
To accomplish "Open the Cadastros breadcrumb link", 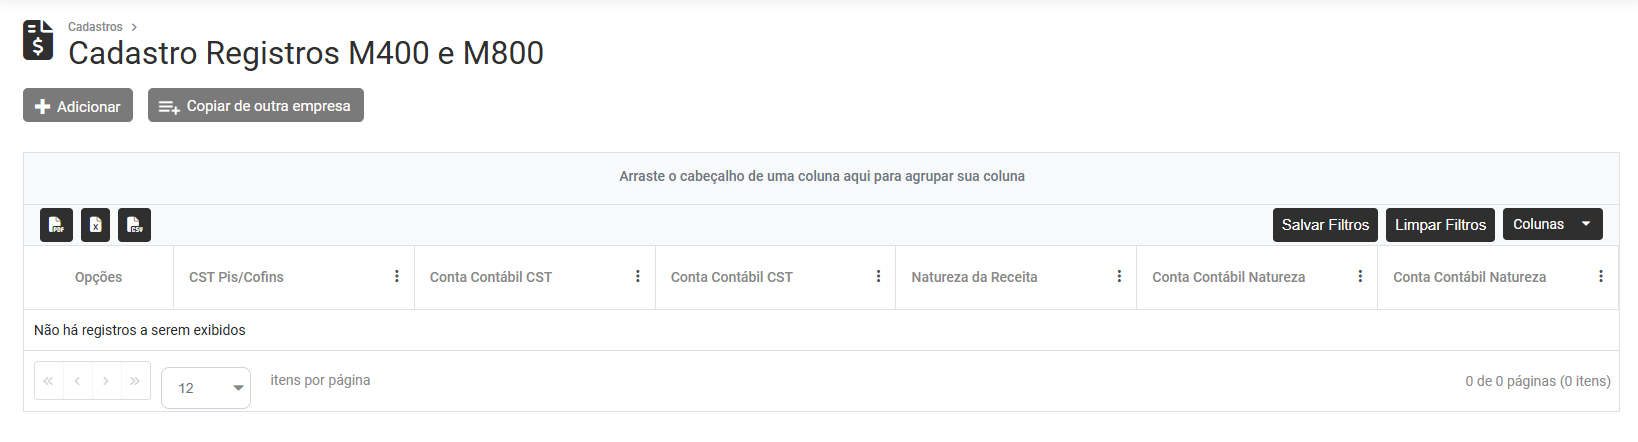I will coord(95,27).
